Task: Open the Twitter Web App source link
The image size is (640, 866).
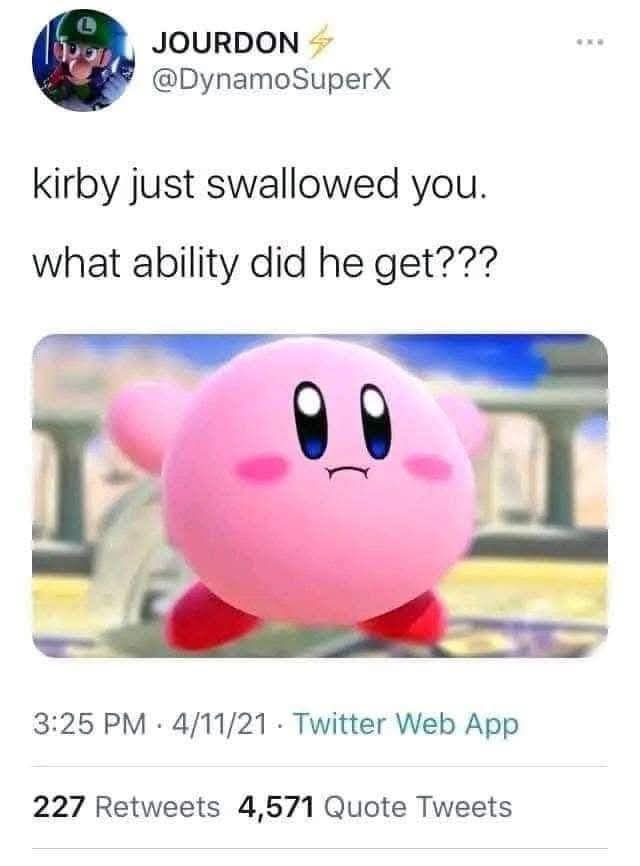Action: (x=406, y=724)
